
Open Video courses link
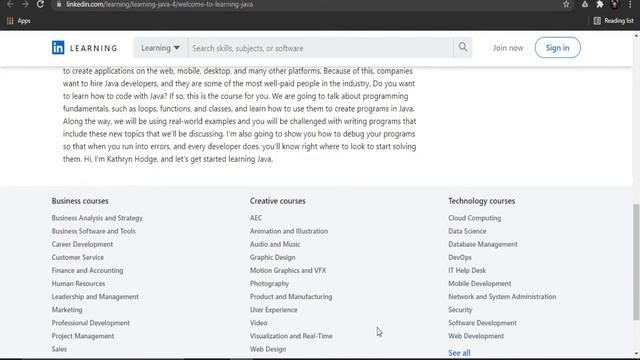(x=258, y=323)
